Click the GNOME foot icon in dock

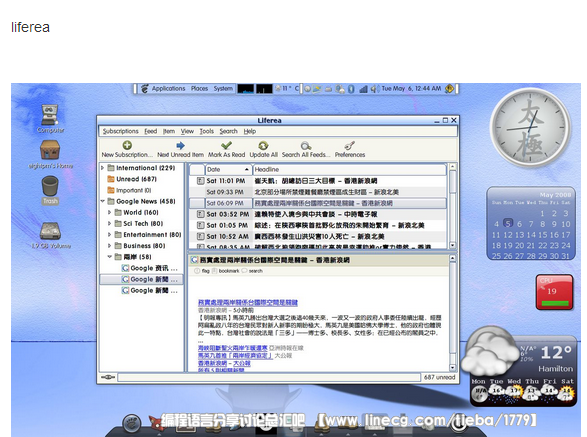(x=132, y=423)
